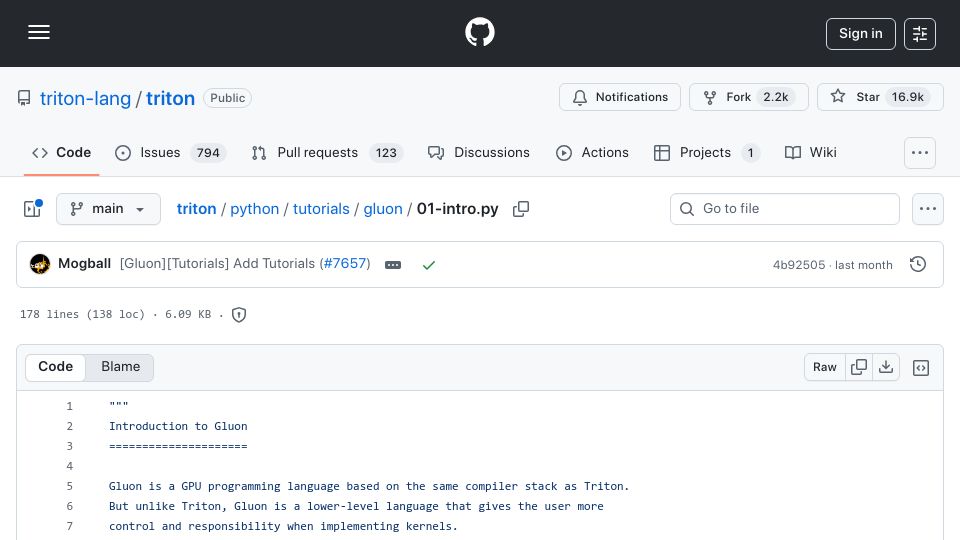Click line number 5 in code
960x540 pixels.
[x=70, y=486]
